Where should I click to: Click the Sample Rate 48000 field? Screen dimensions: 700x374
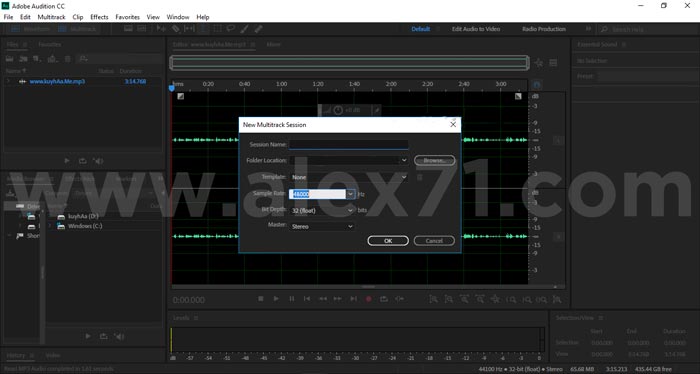coord(317,194)
